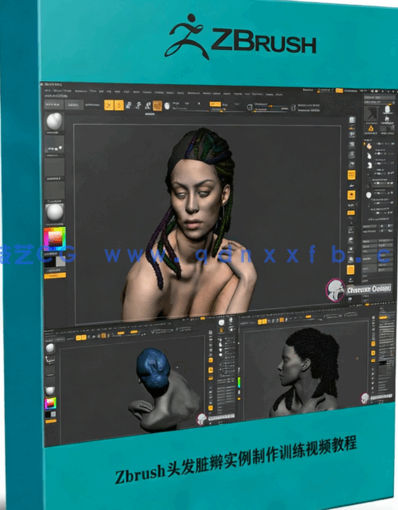Run BPR render from right shelf top icon
This screenshot has height=510, width=398.
(x=352, y=121)
